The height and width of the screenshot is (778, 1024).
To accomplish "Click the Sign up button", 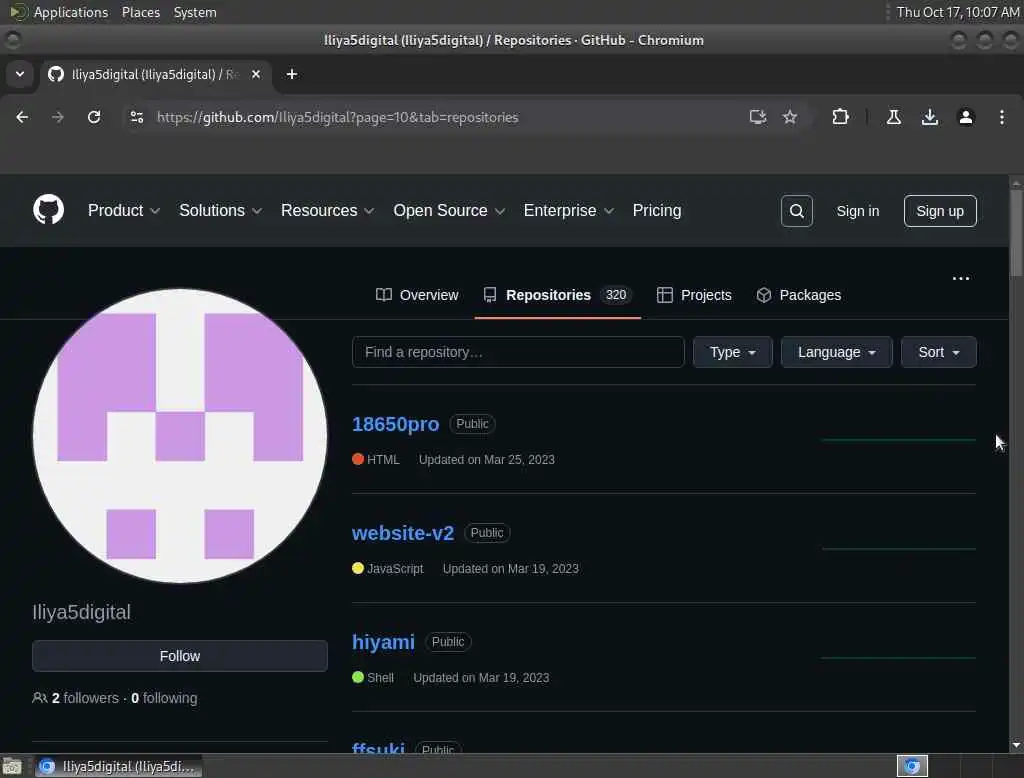I will pyautogui.click(x=940, y=211).
